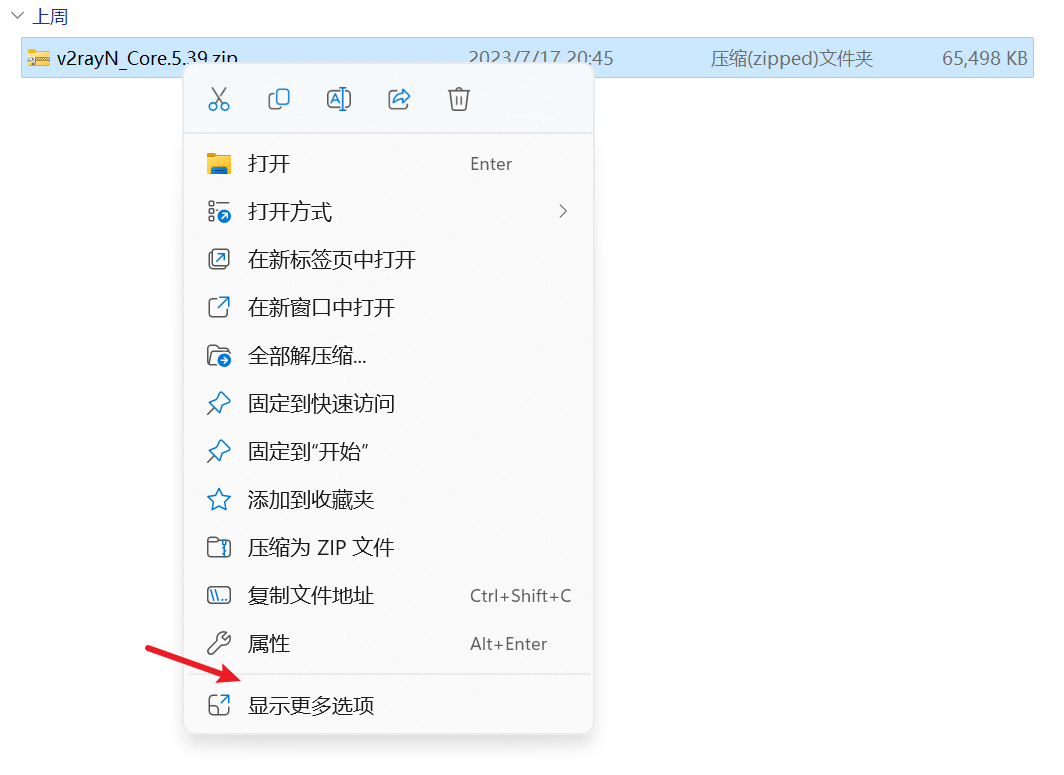The image size is (1064, 775).
Task: Choose 在新窗口中打开
Action: (x=388, y=307)
